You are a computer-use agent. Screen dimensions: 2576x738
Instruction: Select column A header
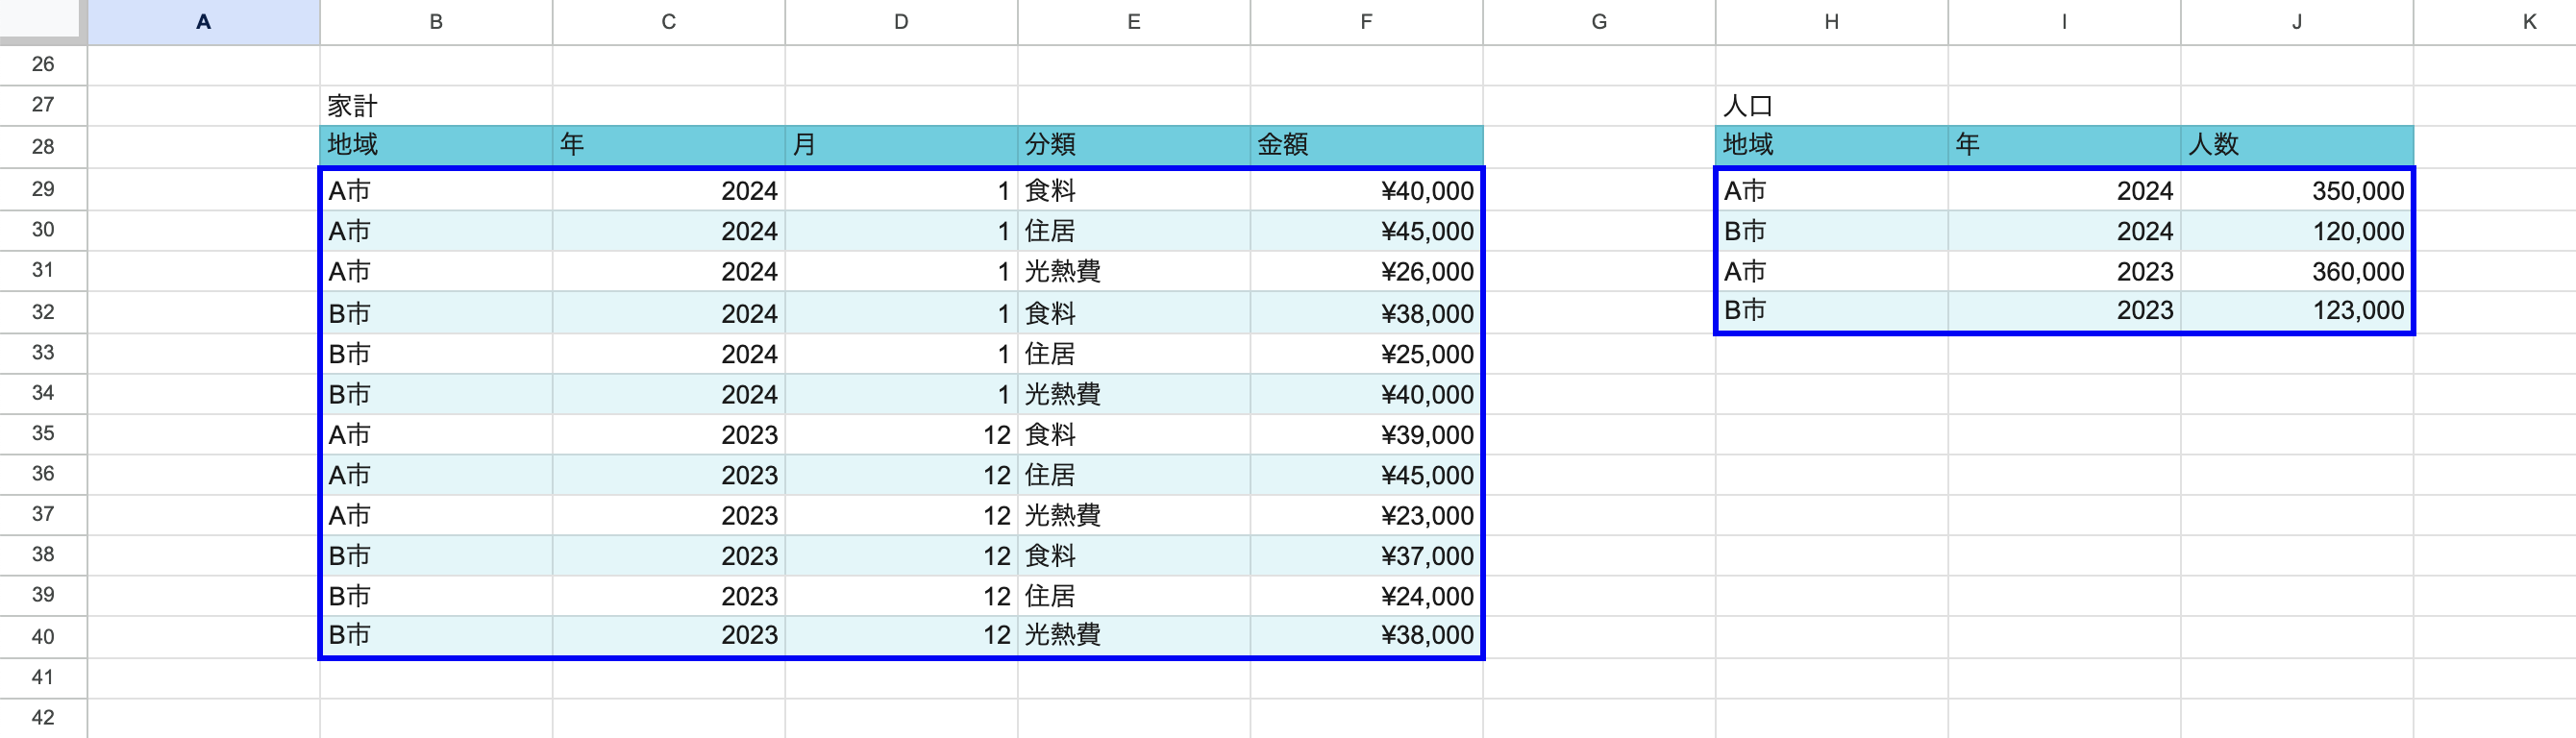pos(203,22)
